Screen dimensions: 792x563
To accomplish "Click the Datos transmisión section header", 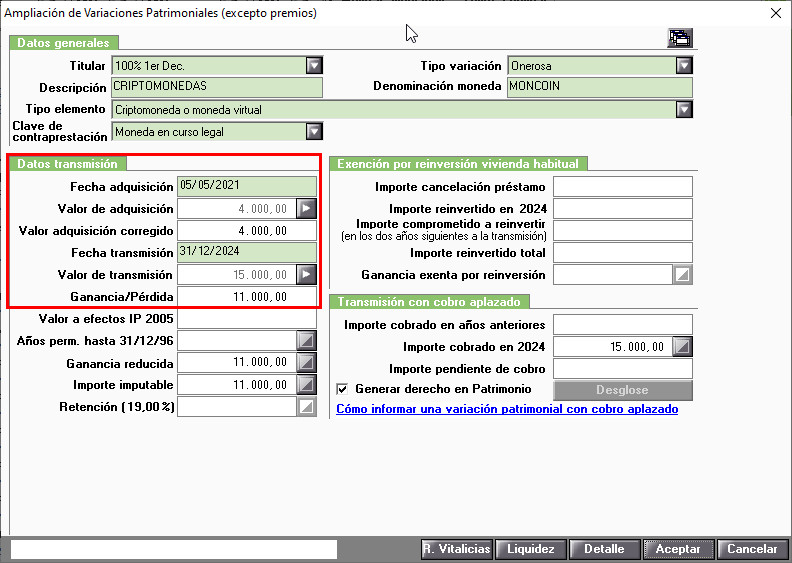I will pos(68,164).
